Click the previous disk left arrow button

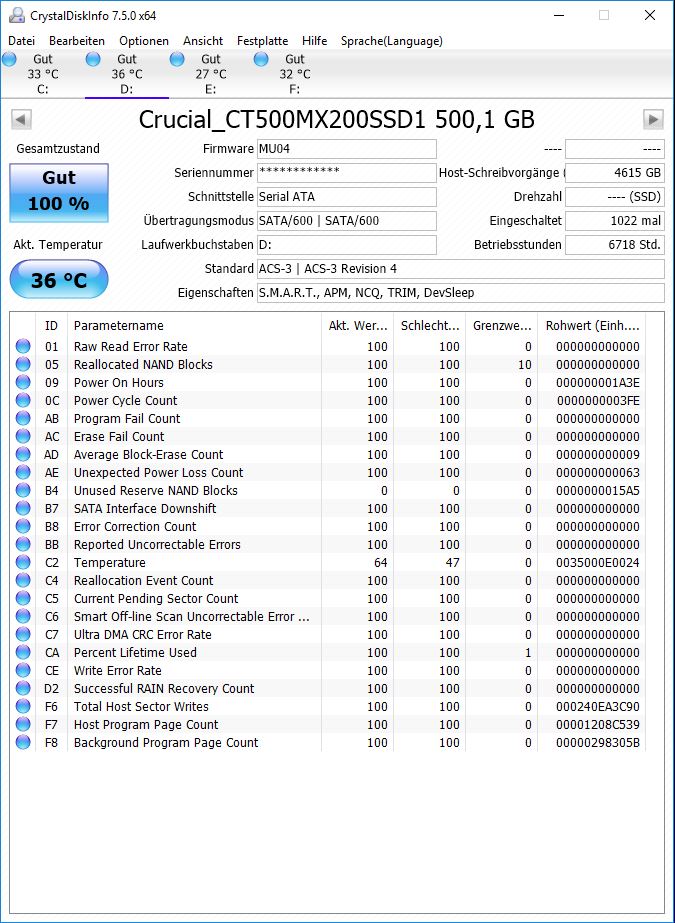(x=21, y=119)
